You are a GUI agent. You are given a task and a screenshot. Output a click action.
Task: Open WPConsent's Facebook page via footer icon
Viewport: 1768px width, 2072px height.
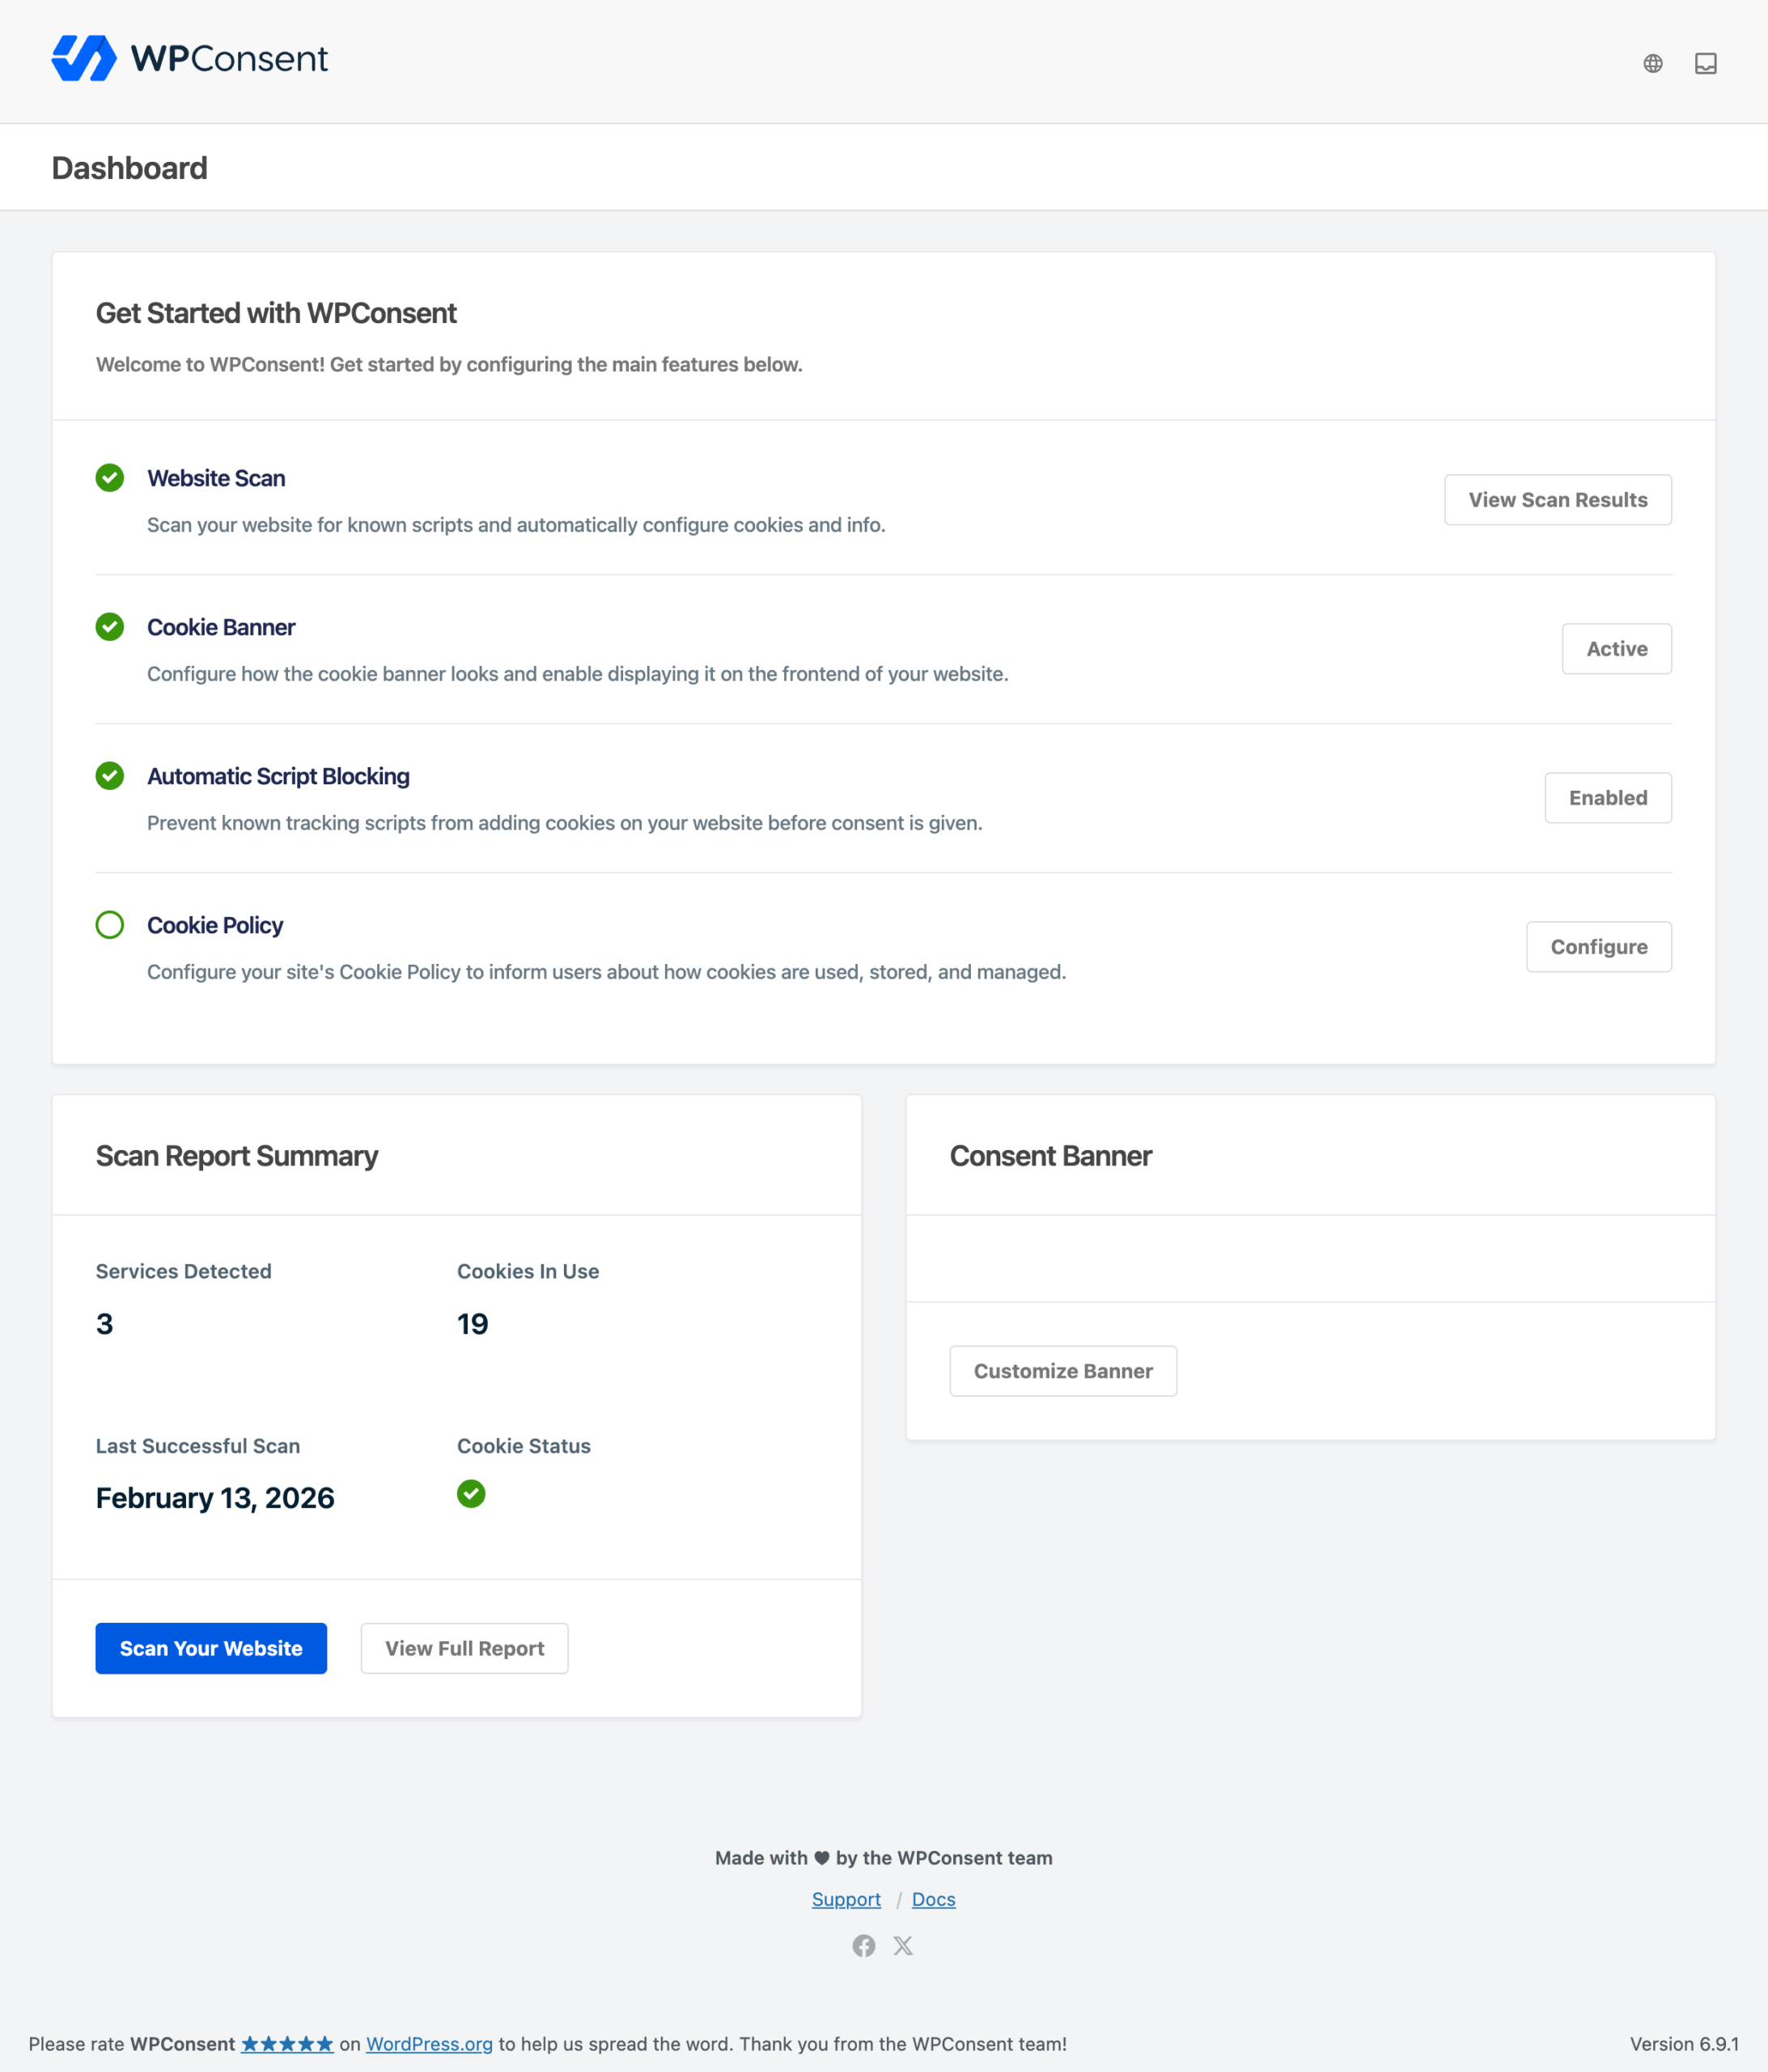coord(864,1945)
